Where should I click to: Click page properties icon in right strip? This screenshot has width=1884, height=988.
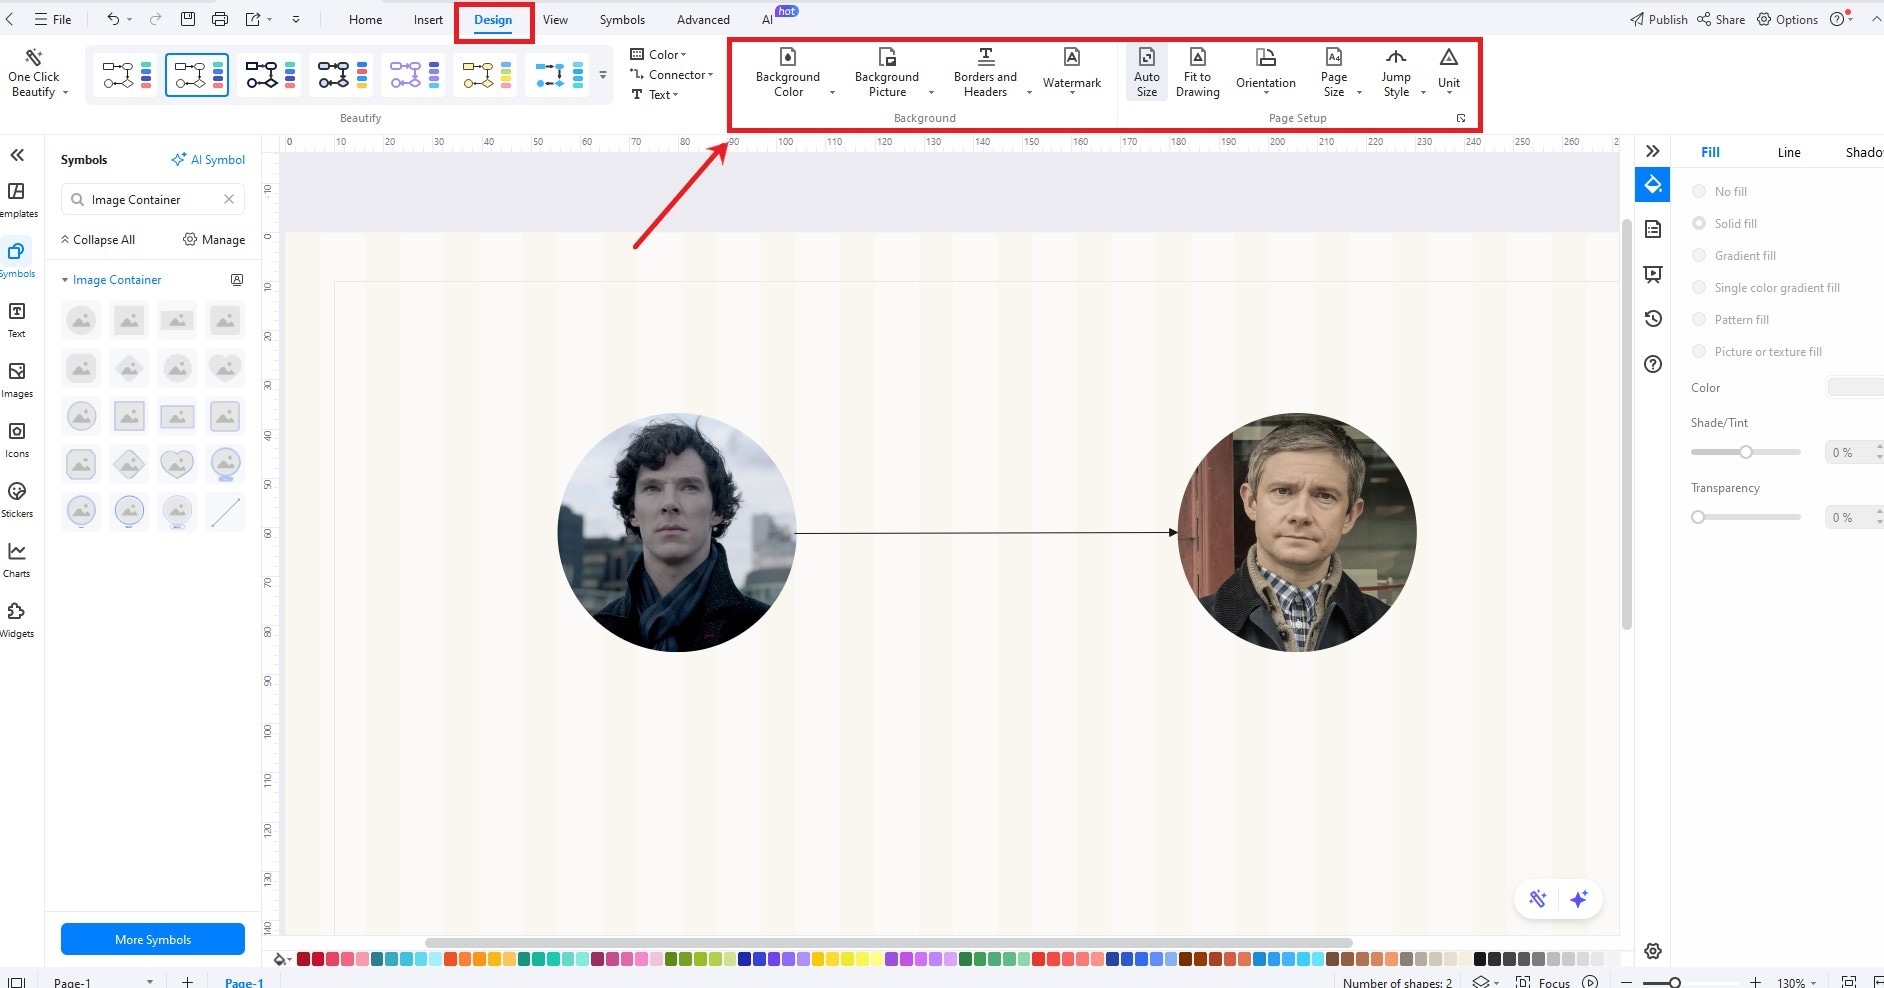coord(1653,229)
